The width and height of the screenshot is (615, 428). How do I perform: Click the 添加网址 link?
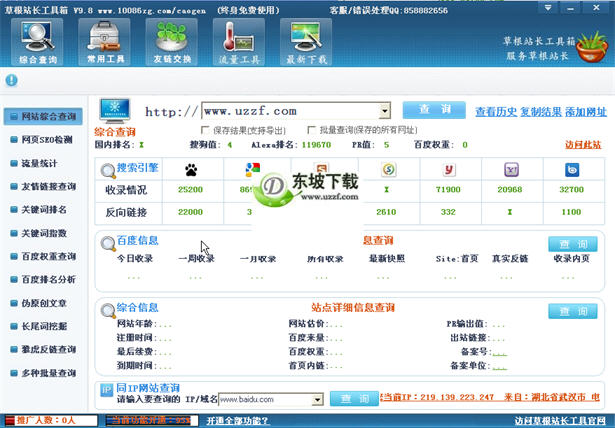(x=586, y=112)
